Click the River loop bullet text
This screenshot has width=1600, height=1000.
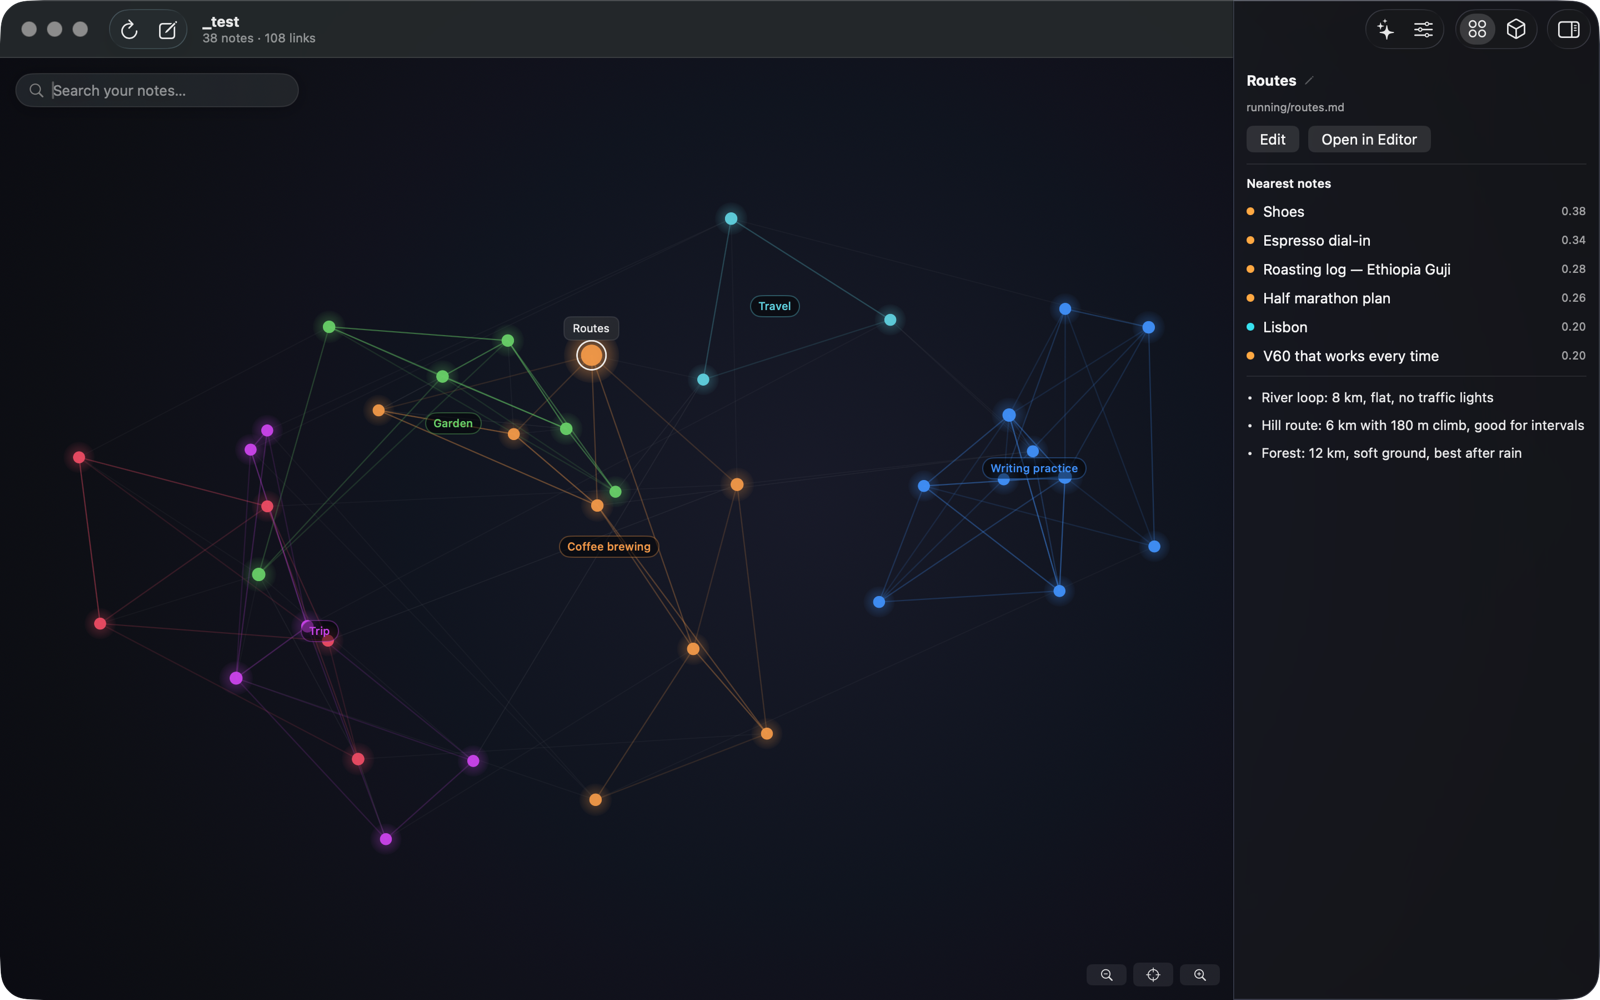tap(1377, 398)
